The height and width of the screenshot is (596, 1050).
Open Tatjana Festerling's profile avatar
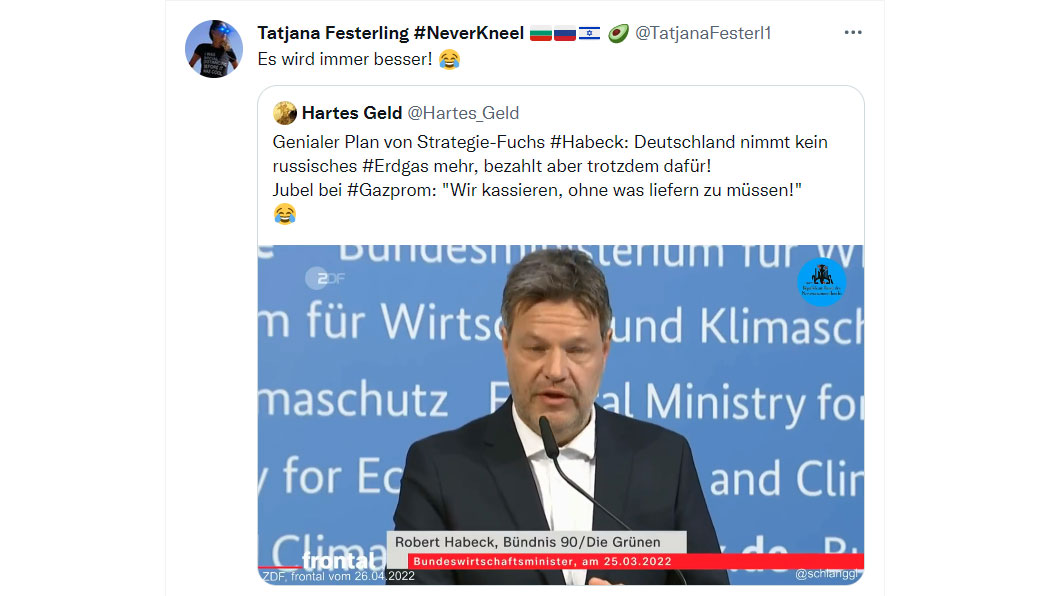pos(214,49)
